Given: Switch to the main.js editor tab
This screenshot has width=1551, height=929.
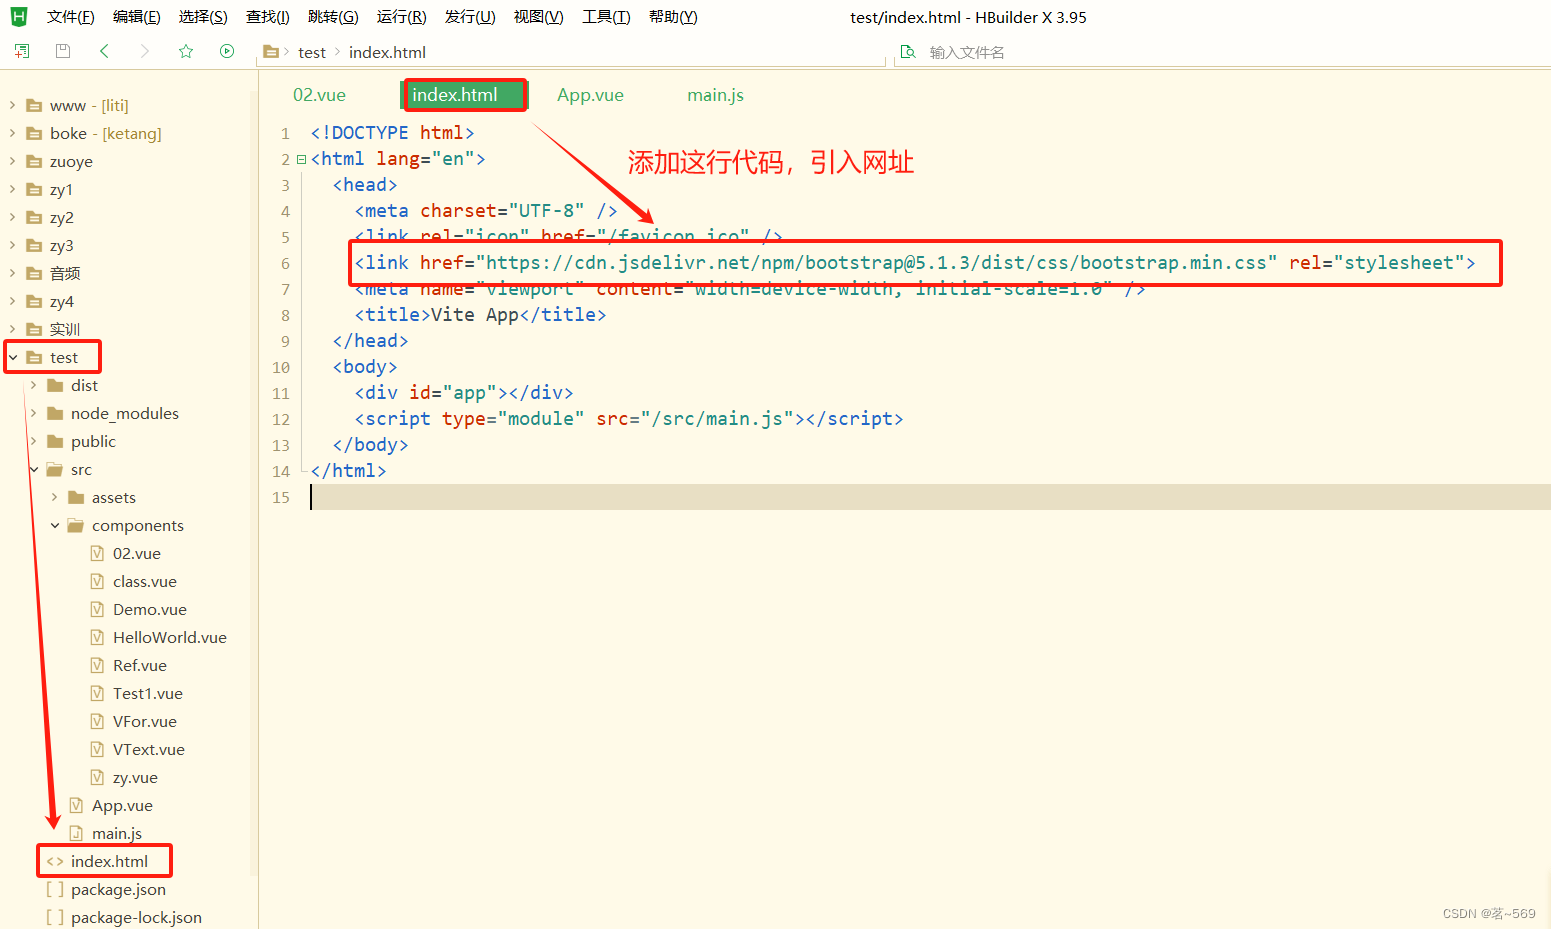Looking at the screenshot, I should (715, 95).
